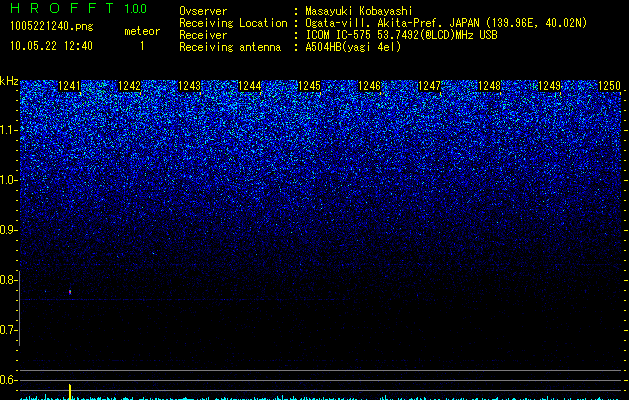Image resolution: width=629 pixels, height=400 pixels.
Task: Click the kHz axis unit label
Action: 9,81
